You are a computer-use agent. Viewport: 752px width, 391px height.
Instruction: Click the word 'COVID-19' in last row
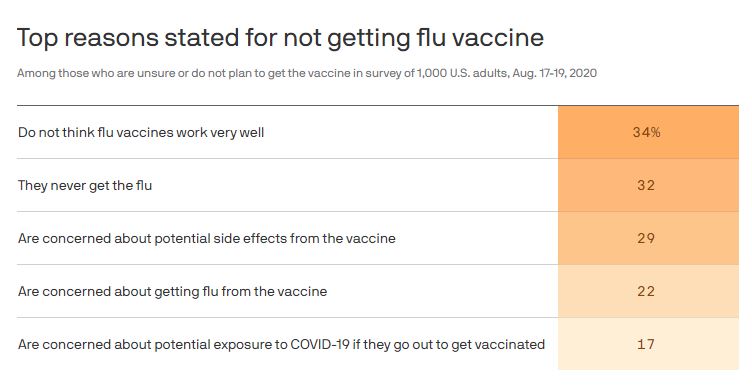[x=320, y=344]
